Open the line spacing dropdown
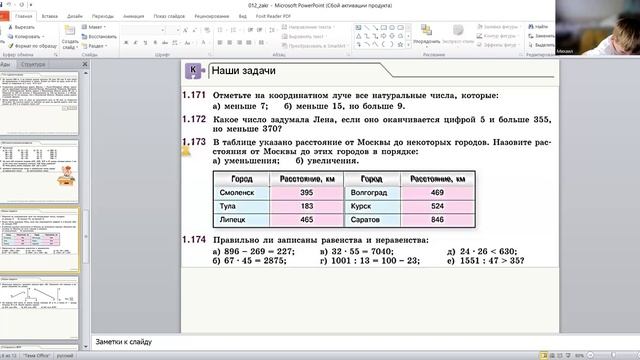The height and width of the screenshot is (360, 640). pos(272,30)
